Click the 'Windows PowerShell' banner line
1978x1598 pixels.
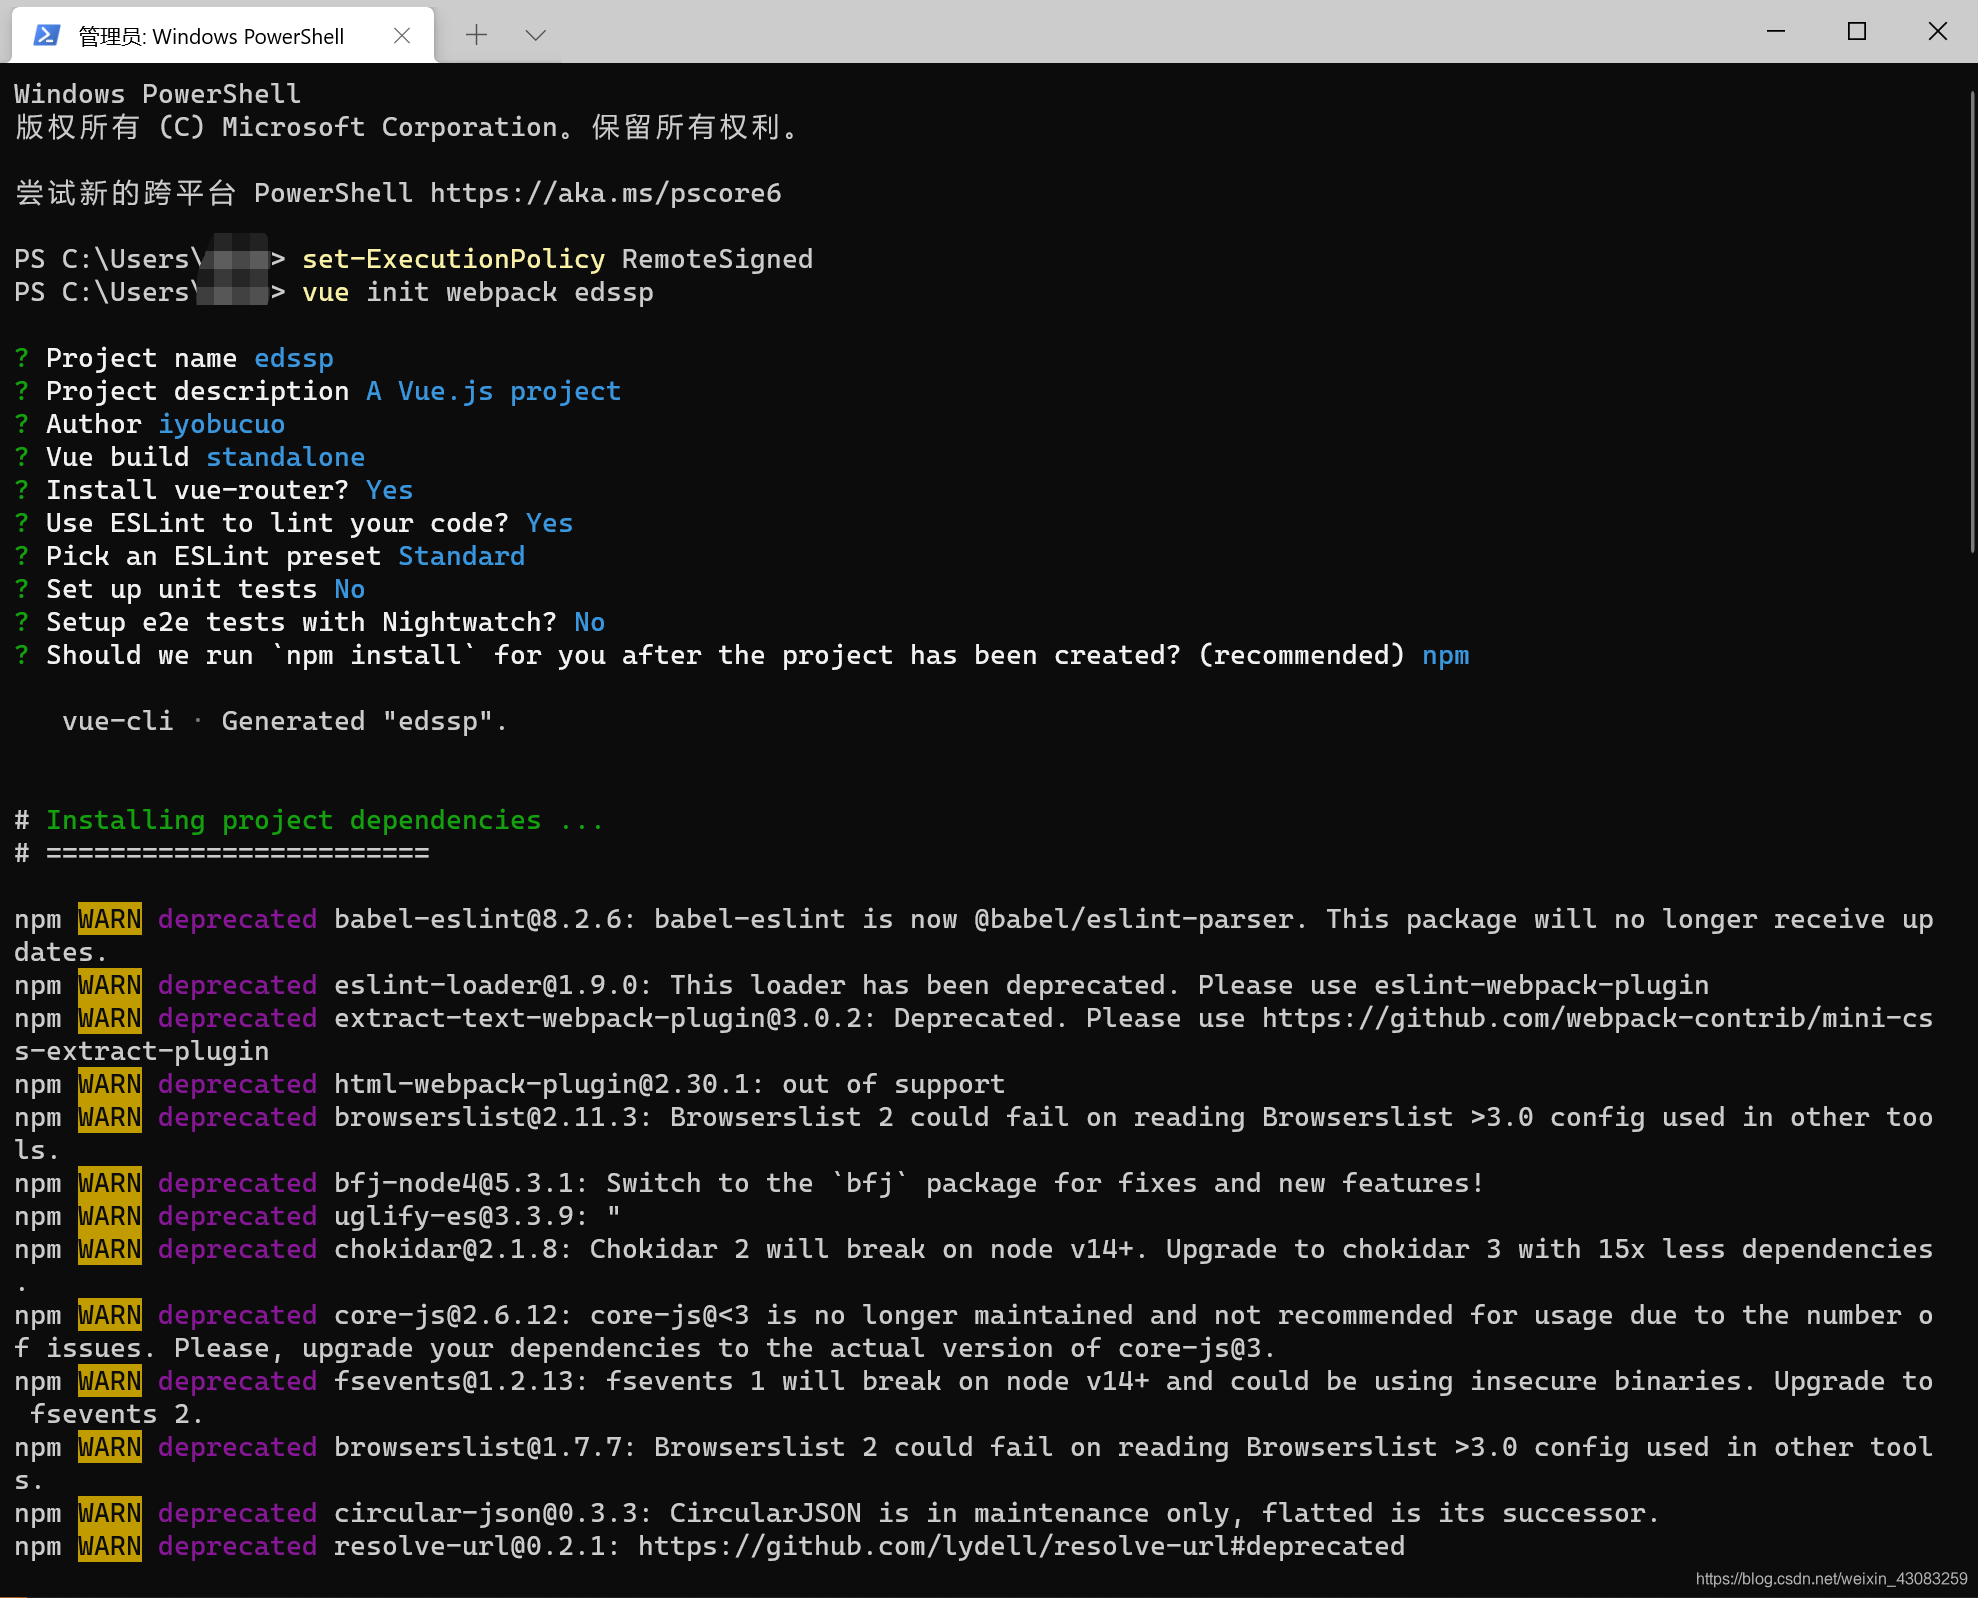pos(158,94)
